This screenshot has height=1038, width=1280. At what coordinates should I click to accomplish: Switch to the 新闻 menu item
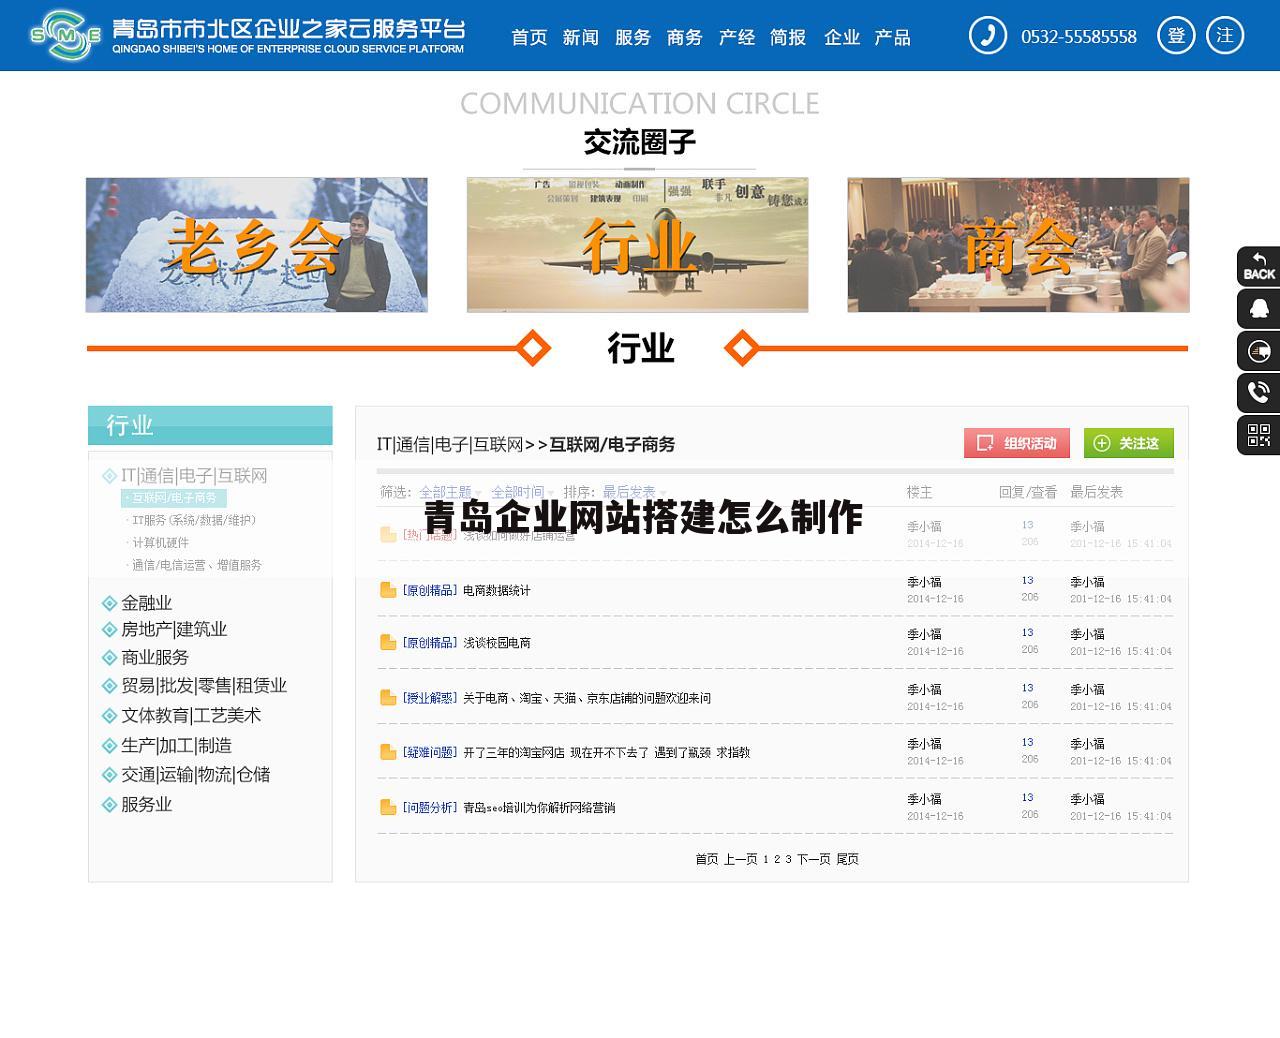(x=582, y=38)
